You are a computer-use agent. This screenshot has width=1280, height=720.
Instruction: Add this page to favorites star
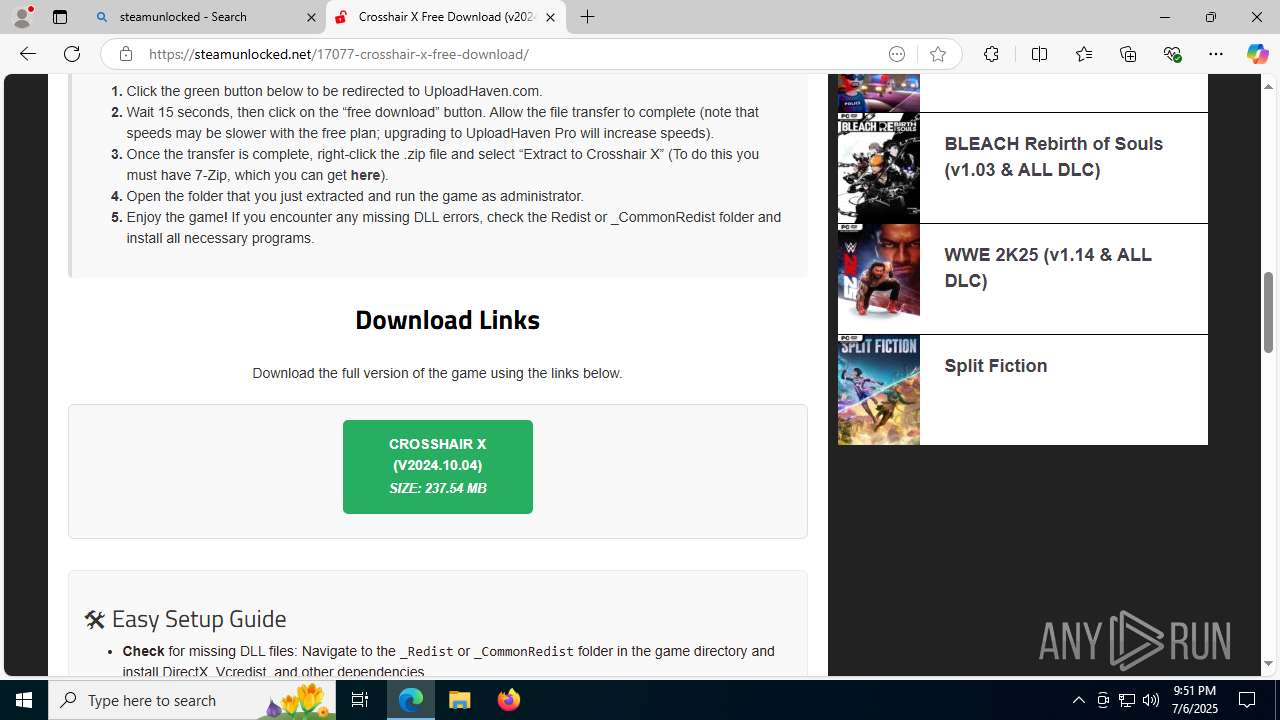point(937,54)
